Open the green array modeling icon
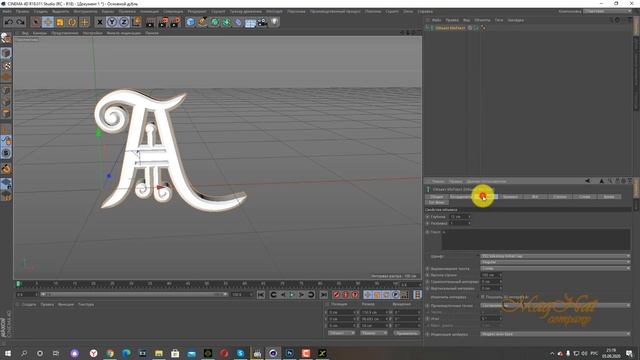Screen dimensions: 640x360 [x=227, y=22]
